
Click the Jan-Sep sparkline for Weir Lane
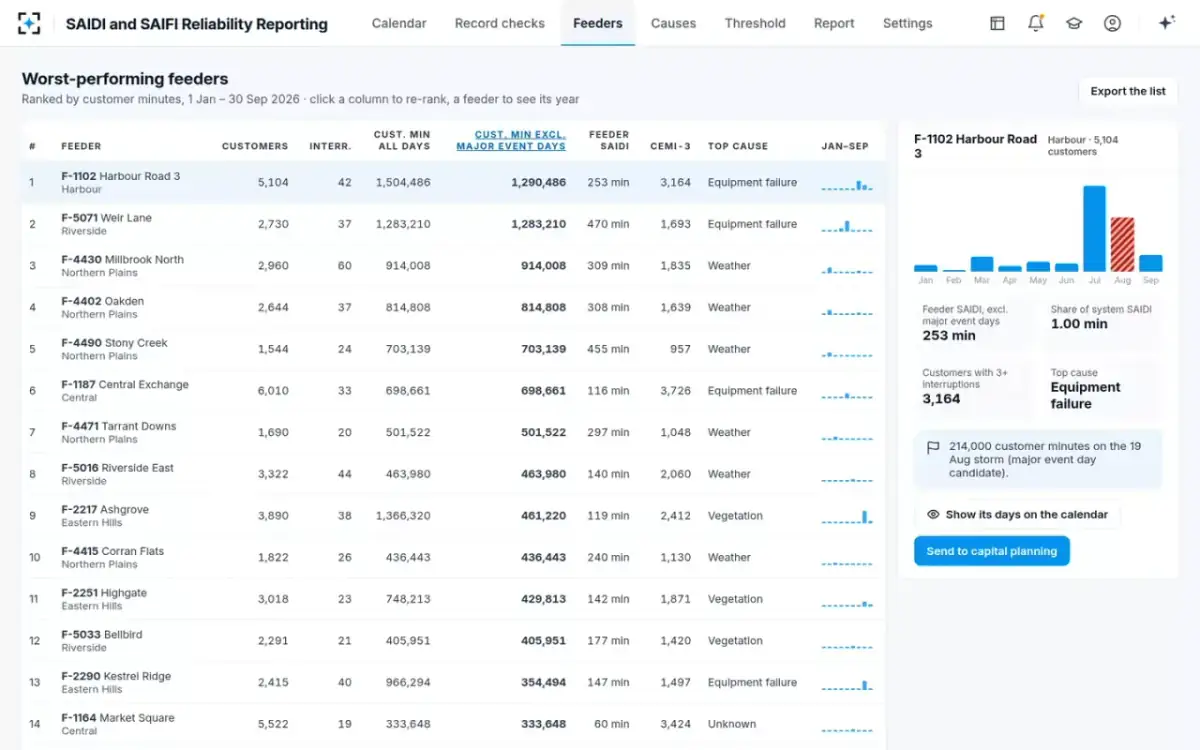(x=847, y=226)
